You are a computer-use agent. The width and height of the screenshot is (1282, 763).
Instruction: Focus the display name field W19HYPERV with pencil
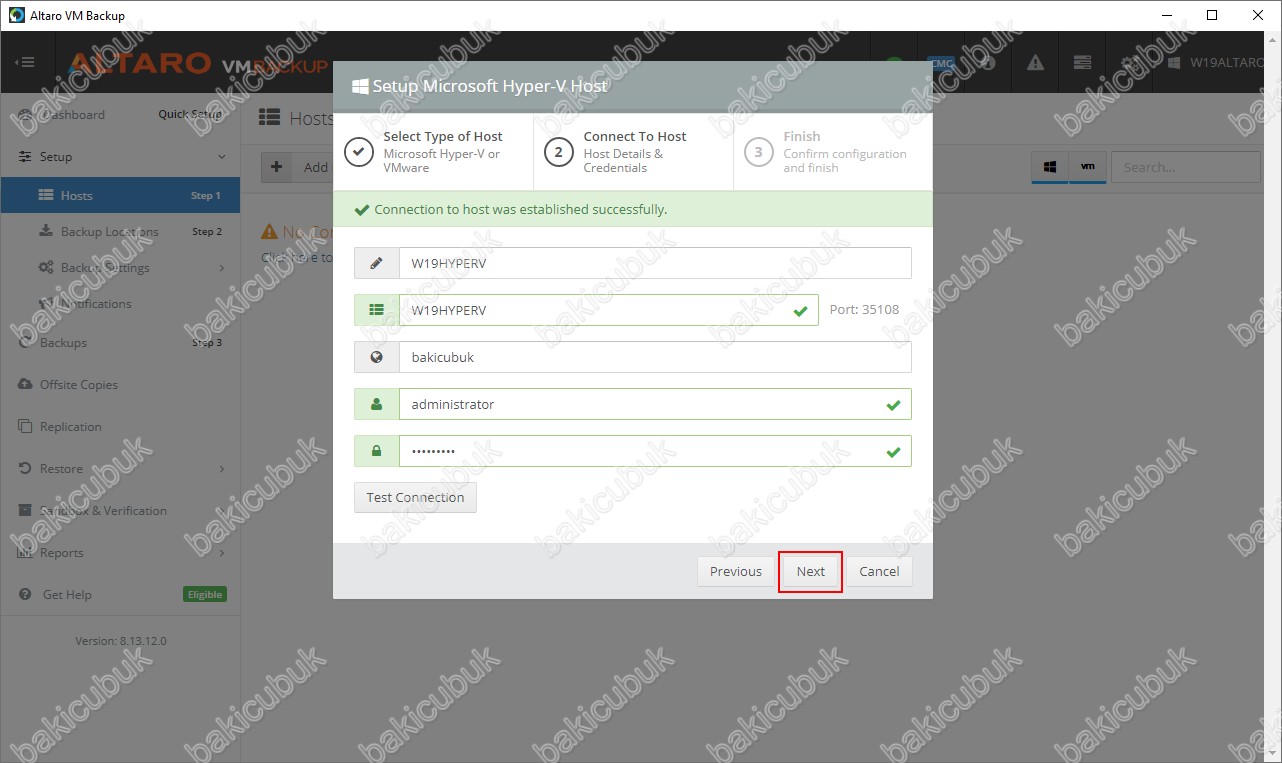pyautogui.click(x=655, y=263)
